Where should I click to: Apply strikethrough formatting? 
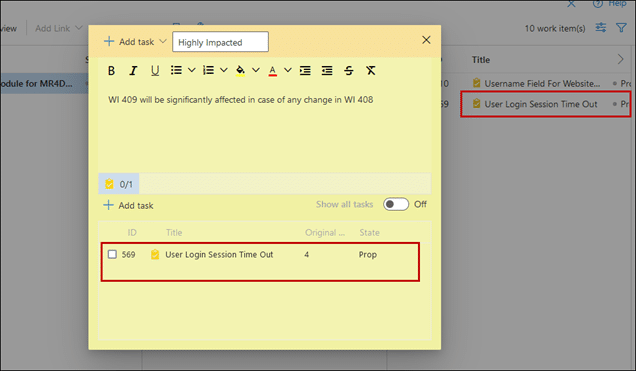pos(349,71)
